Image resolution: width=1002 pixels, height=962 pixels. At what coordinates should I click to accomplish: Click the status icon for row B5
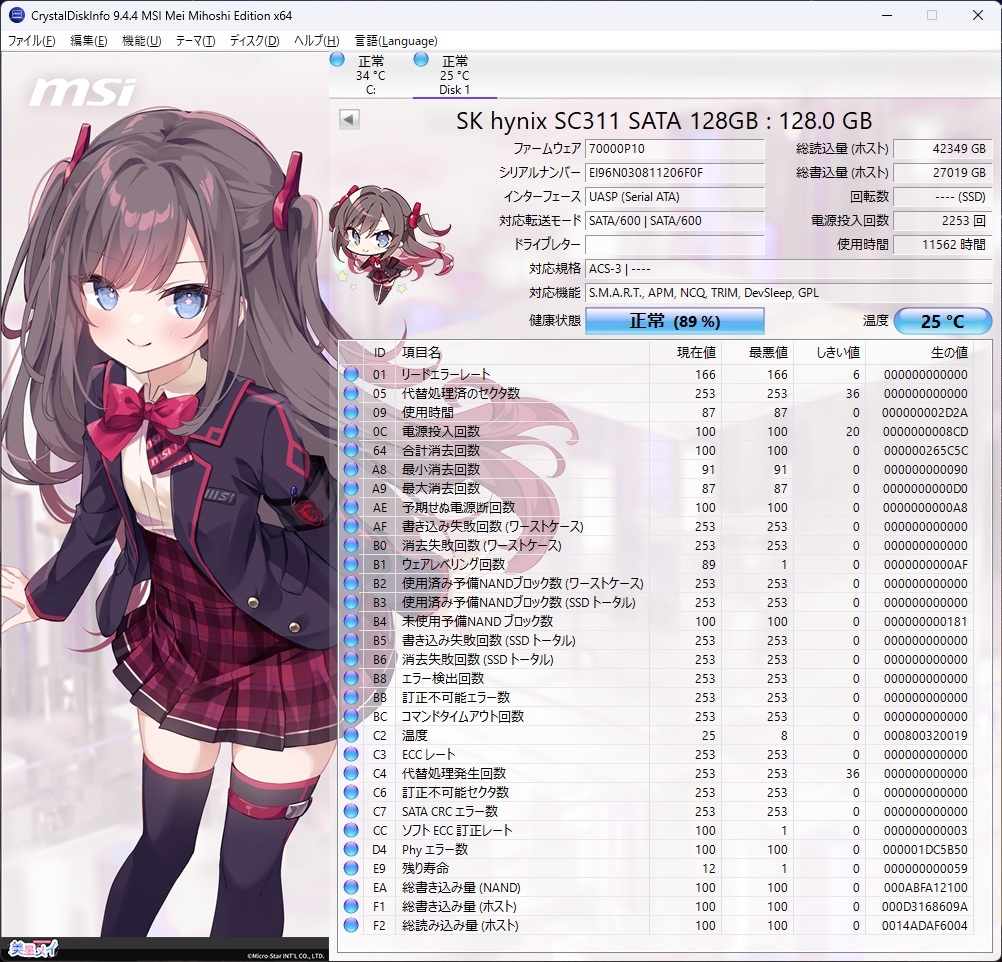[351, 640]
